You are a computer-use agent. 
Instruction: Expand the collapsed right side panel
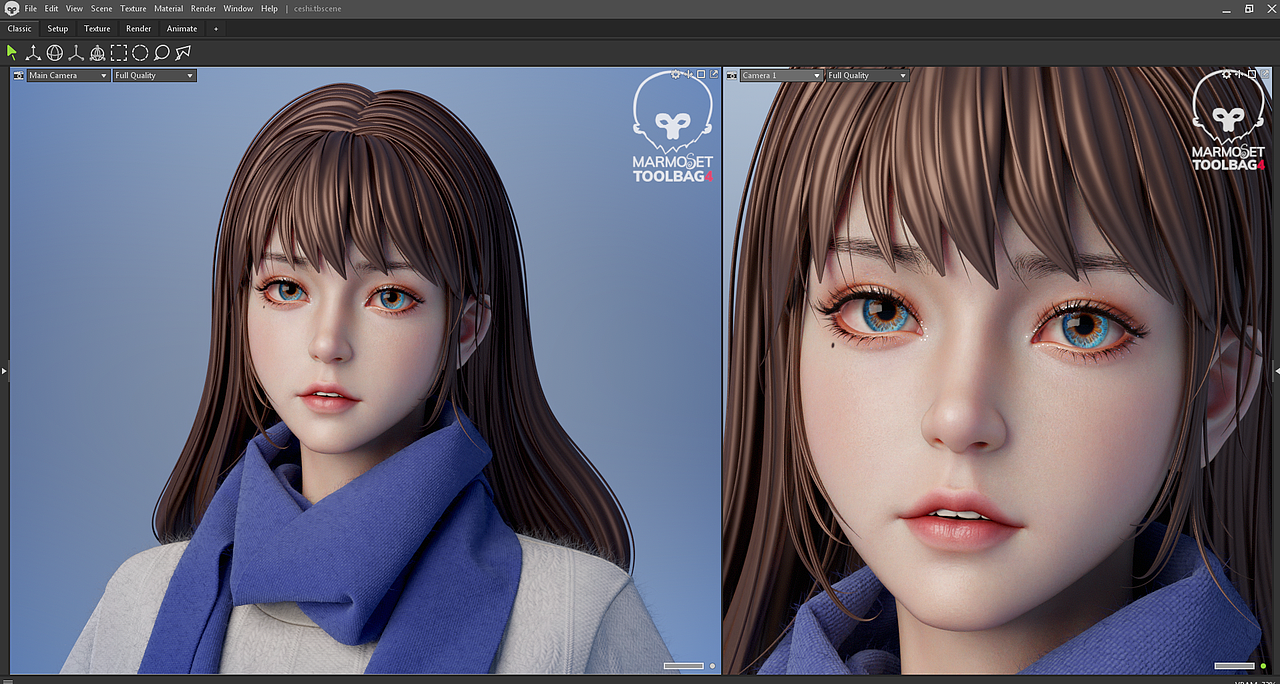click(1276, 371)
